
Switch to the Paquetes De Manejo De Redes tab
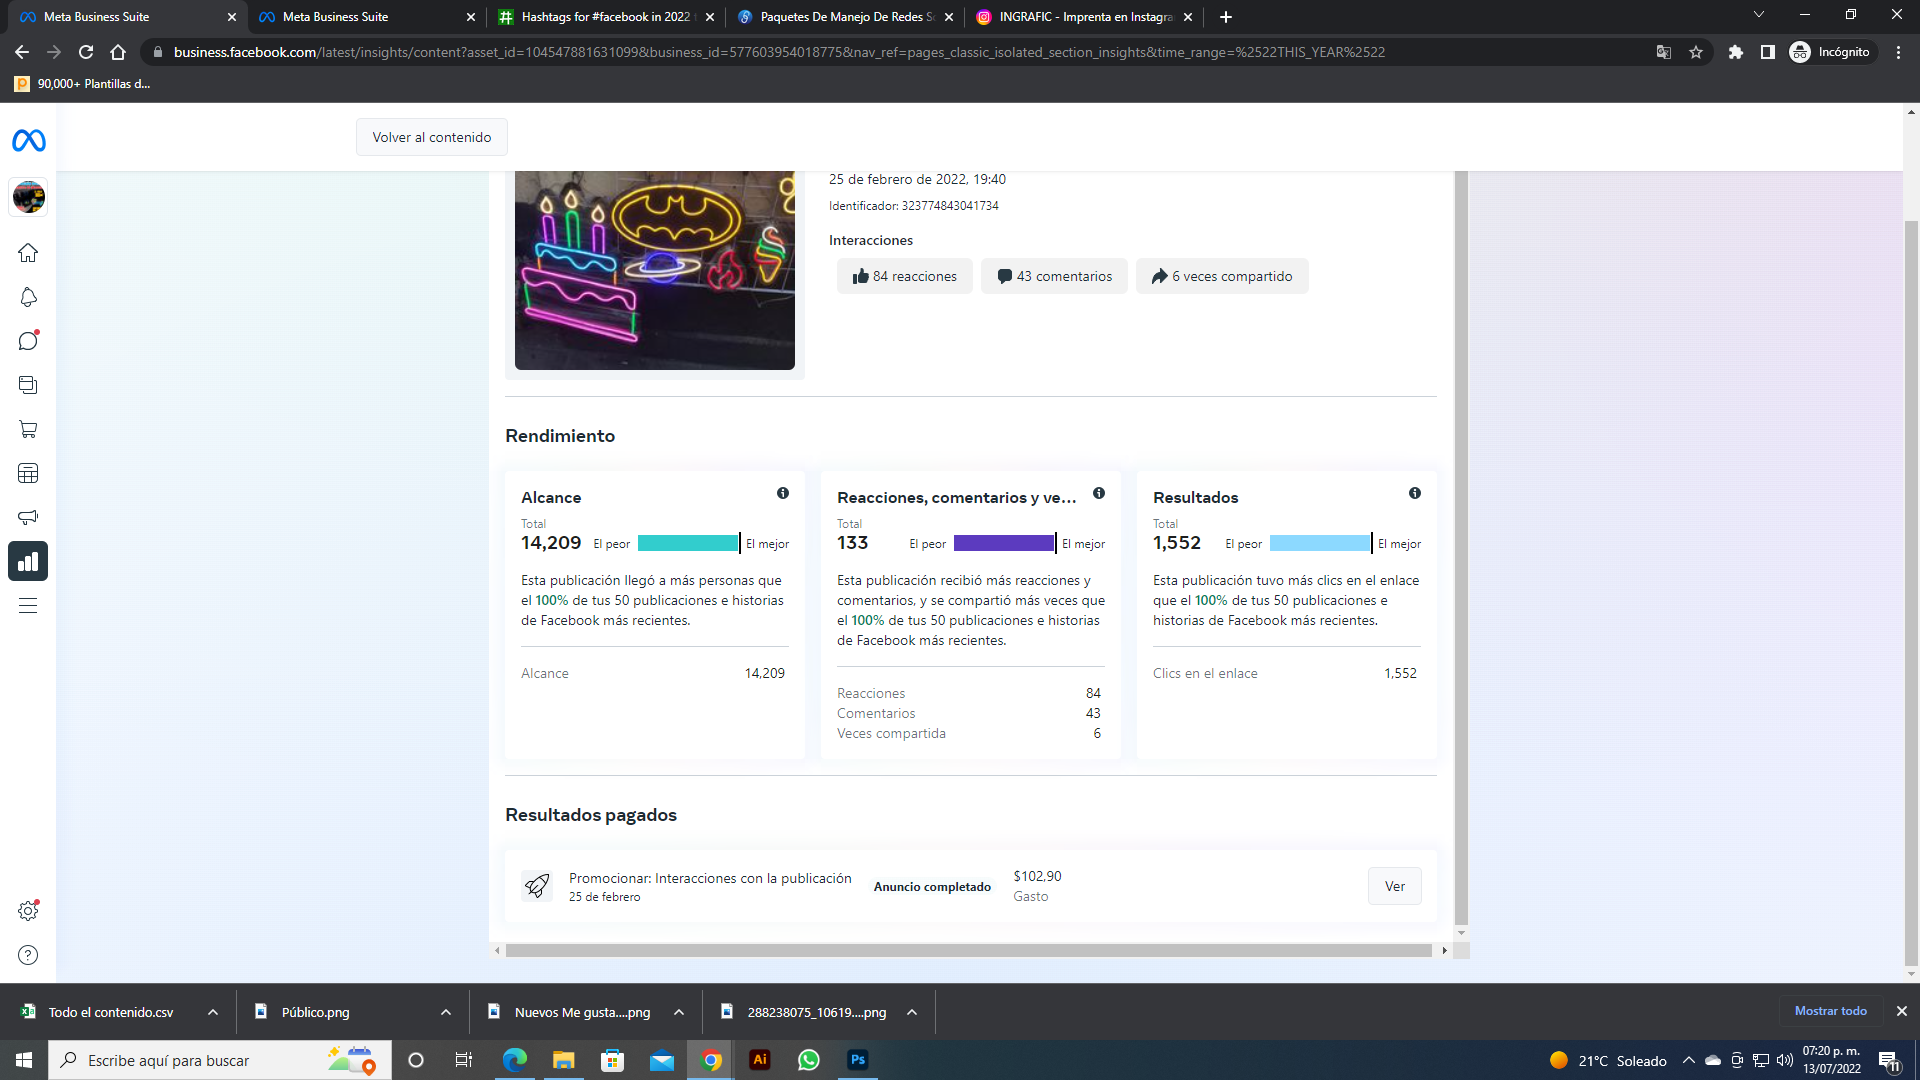coord(845,17)
